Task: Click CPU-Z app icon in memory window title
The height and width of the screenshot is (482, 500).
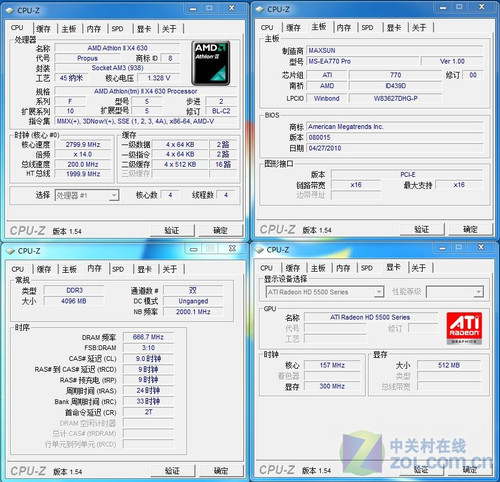Action: [x=11, y=251]
